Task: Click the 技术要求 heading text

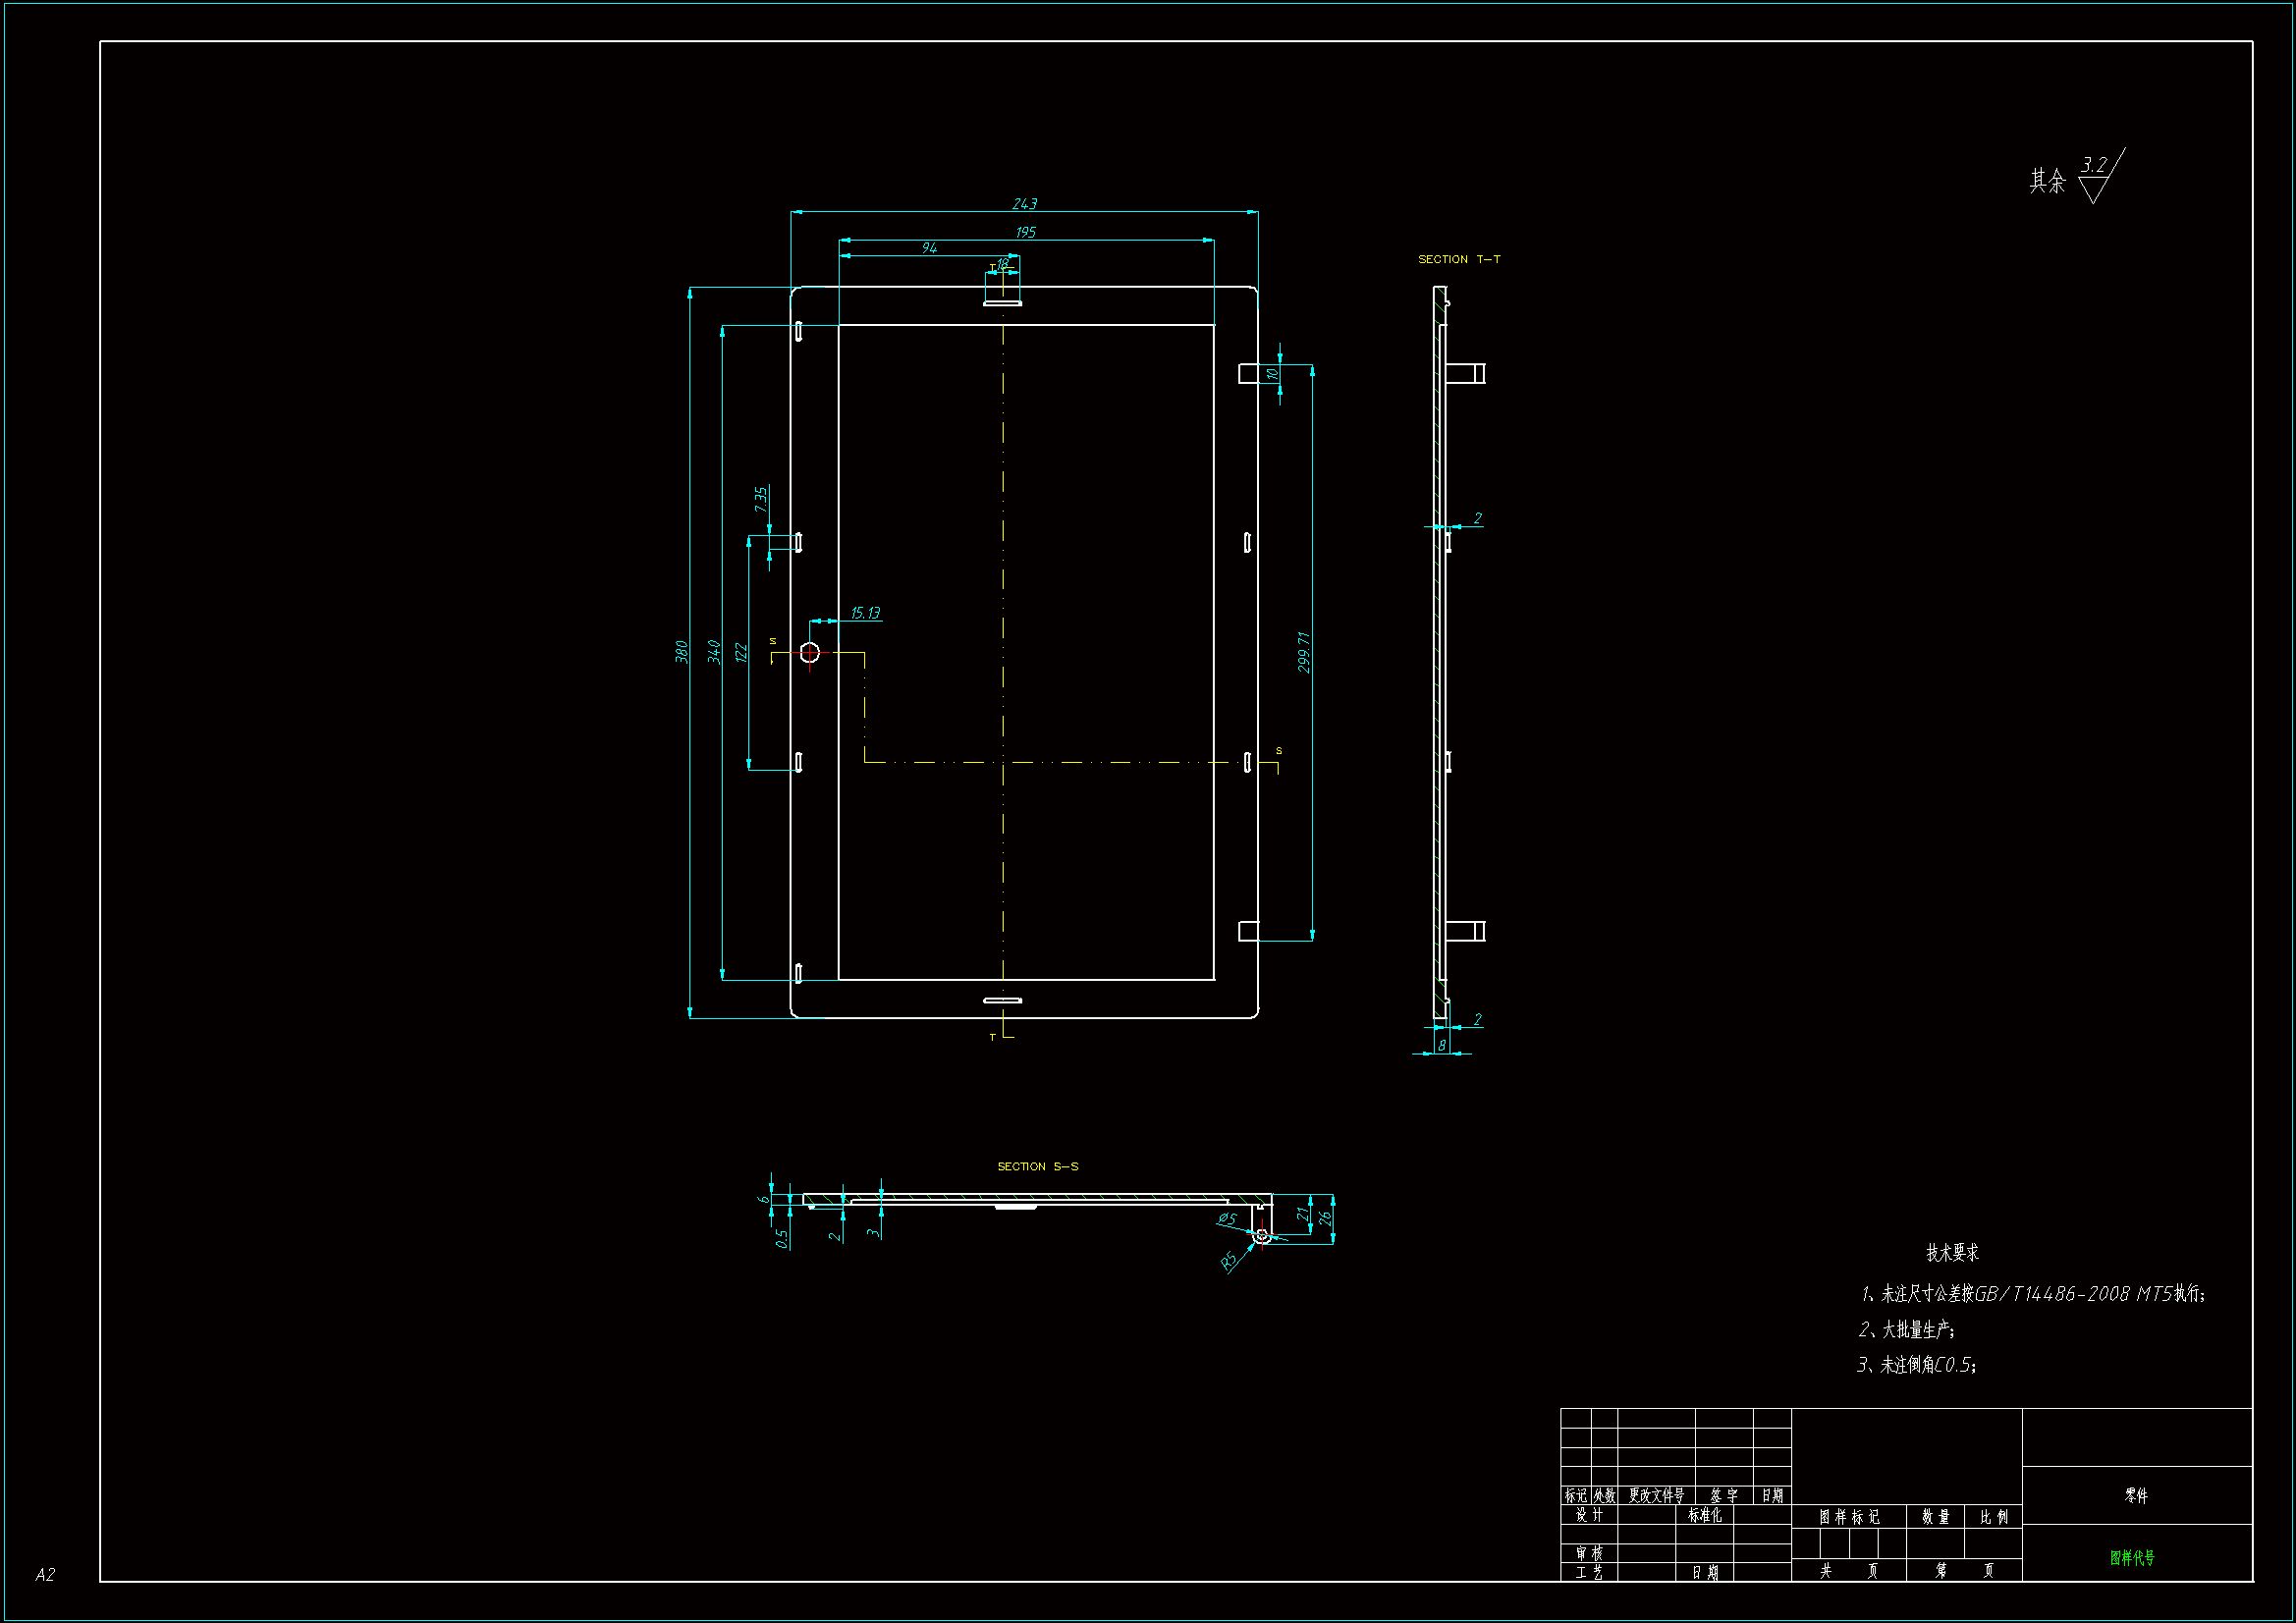Action: [x=1952, y=1252]
